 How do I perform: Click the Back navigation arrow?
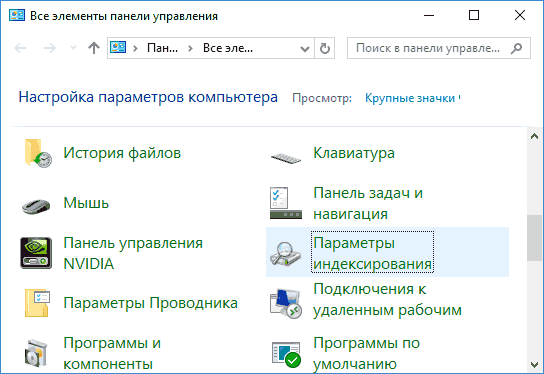pyautogui.click(x=20, y=48)
